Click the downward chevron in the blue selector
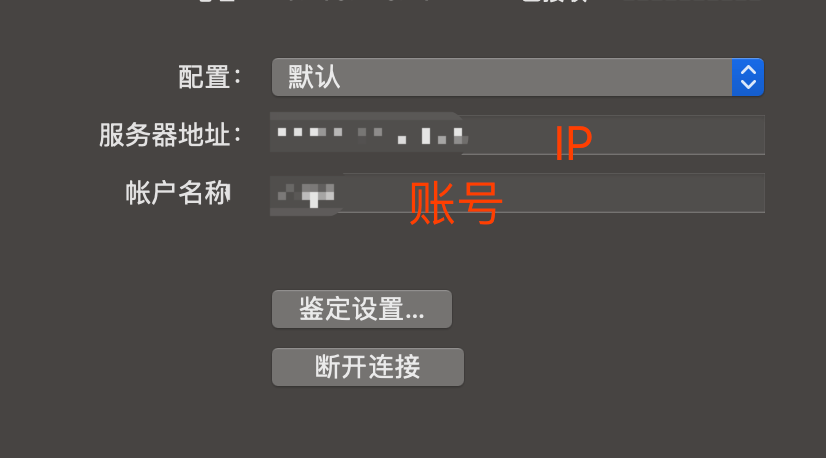Screen dimensions: 826x458 click(x=748, y=84)
